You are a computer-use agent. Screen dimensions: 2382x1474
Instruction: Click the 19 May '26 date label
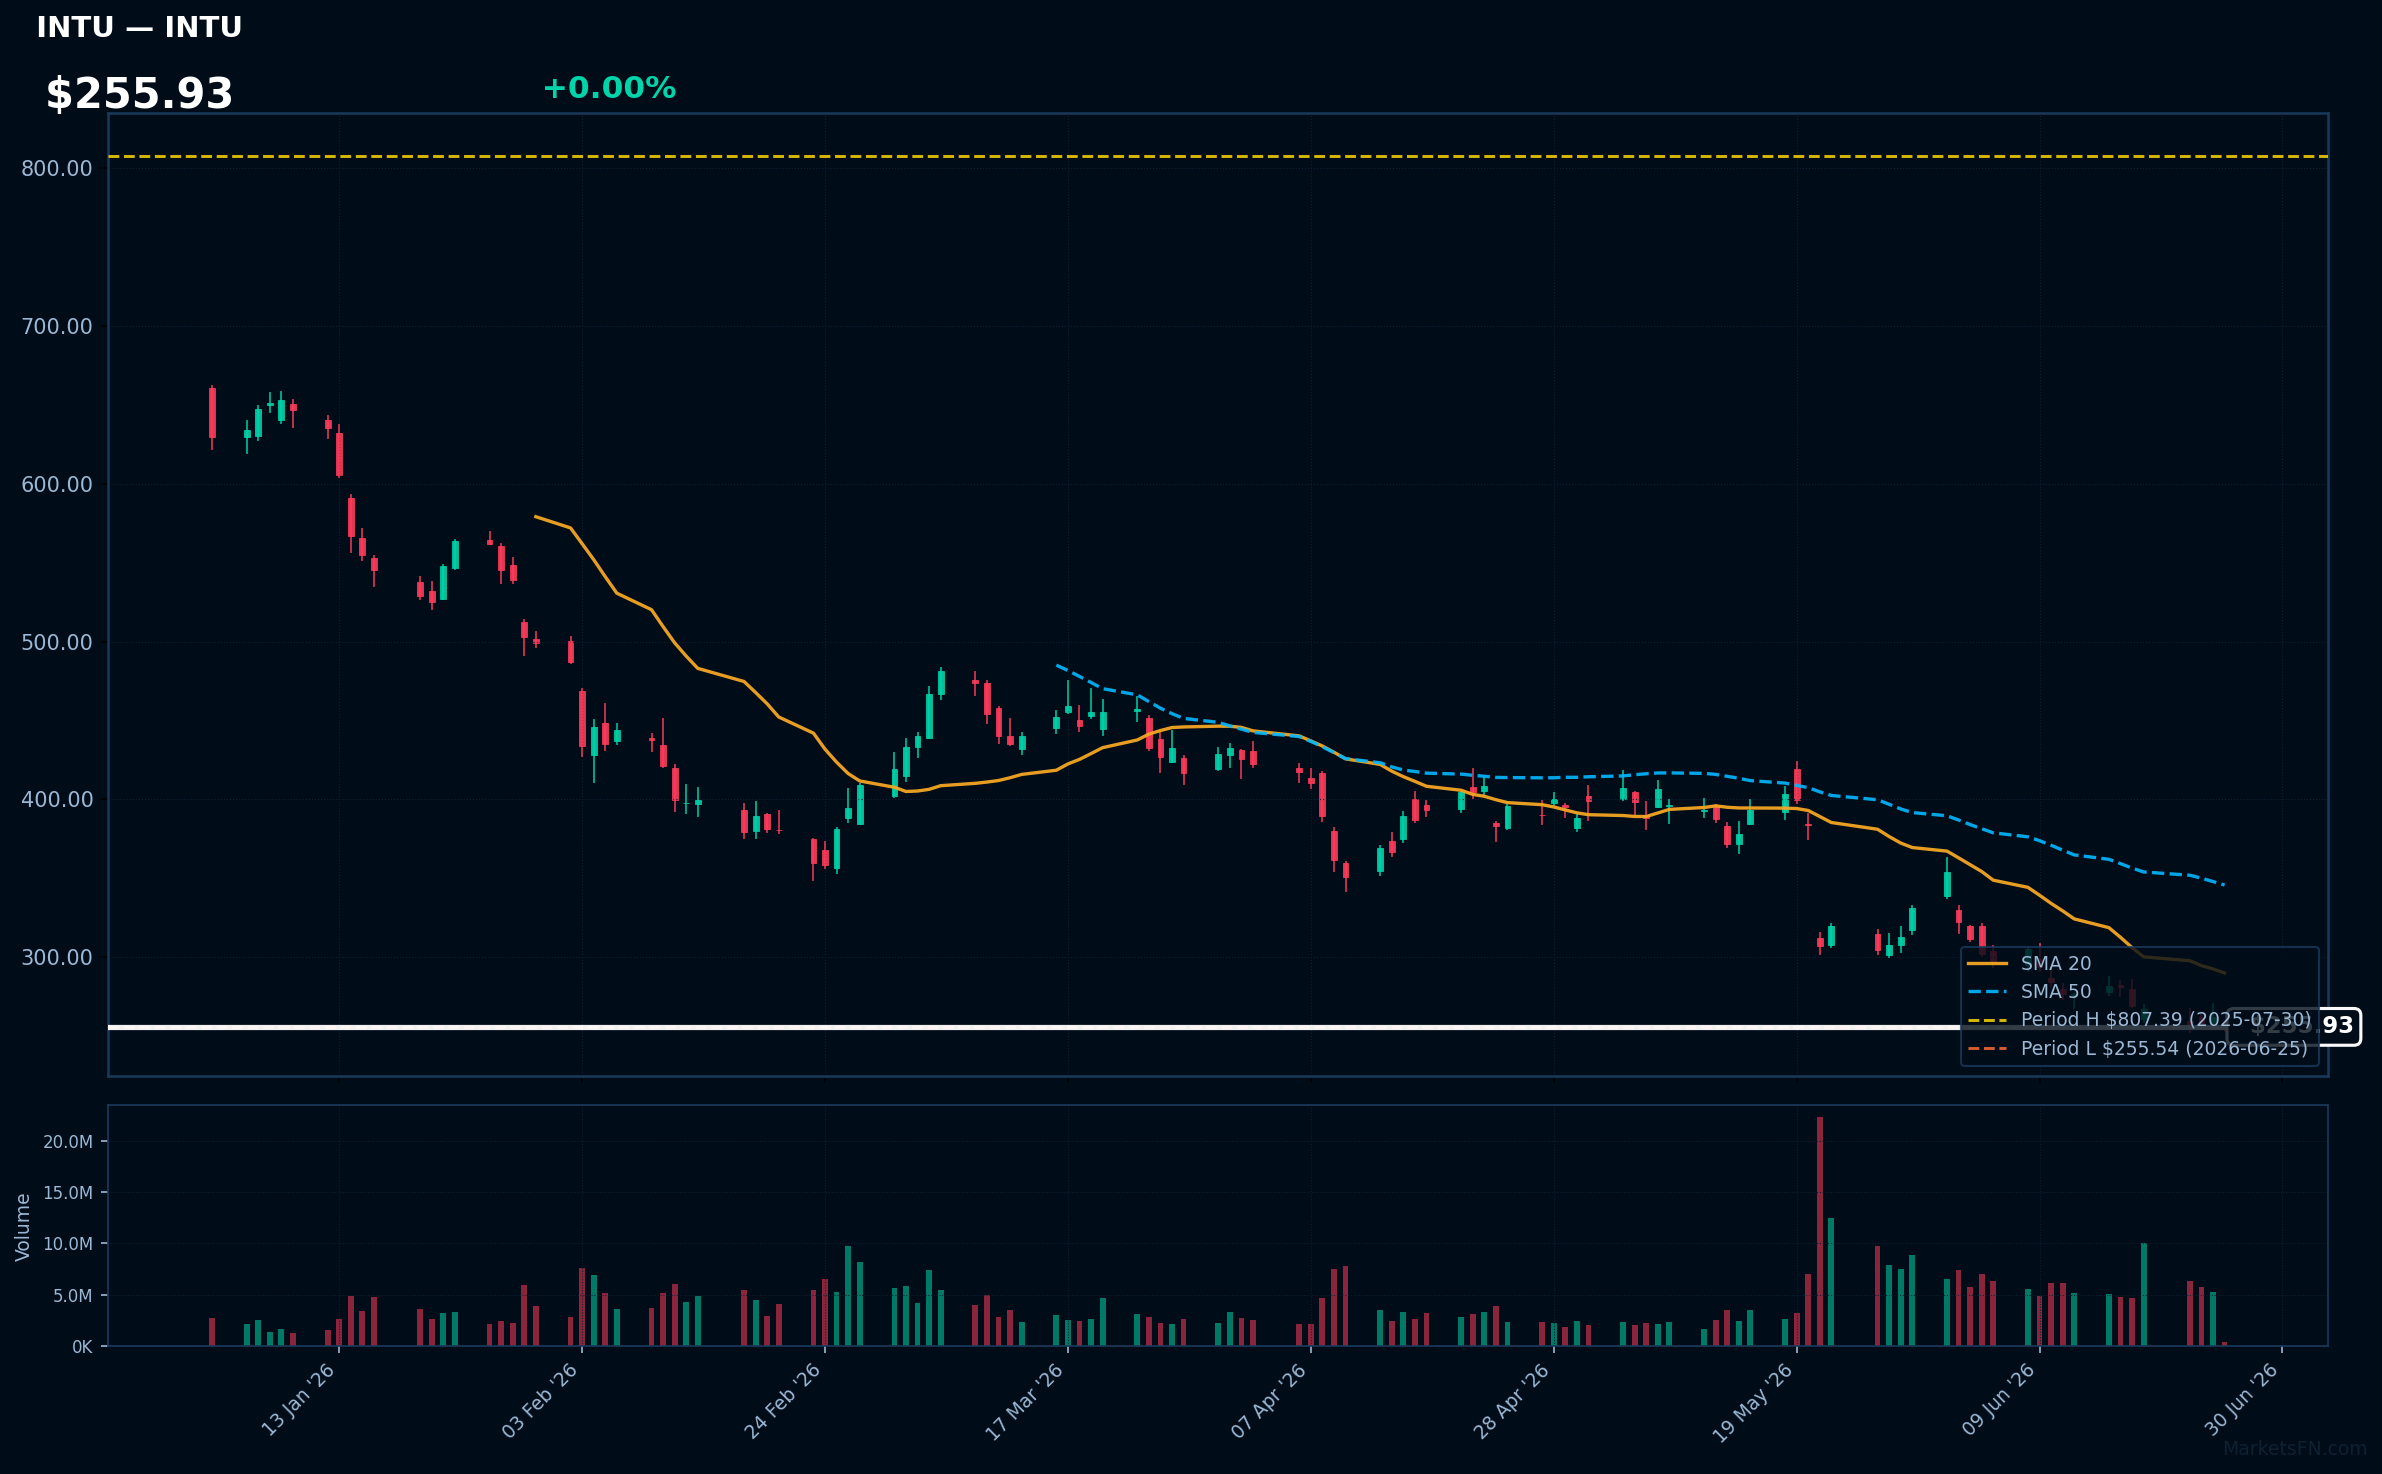click(x=1754, y=1401)
